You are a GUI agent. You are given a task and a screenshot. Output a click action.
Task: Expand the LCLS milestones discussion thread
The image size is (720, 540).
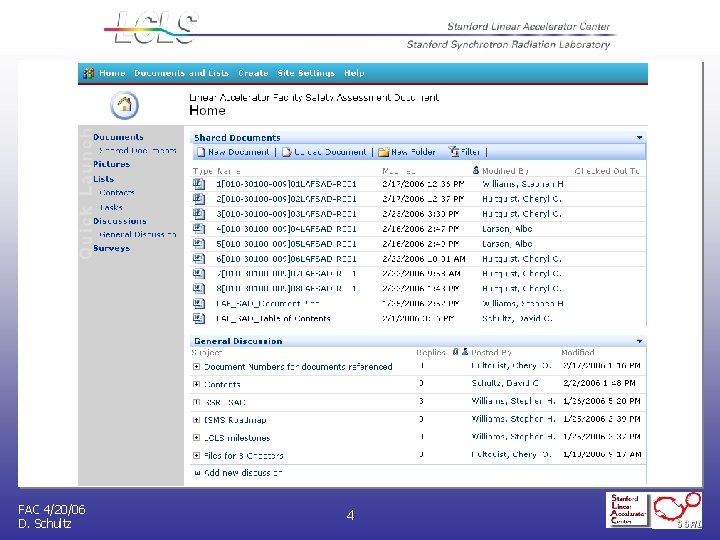pyautogui.click(x=197, y=438)
